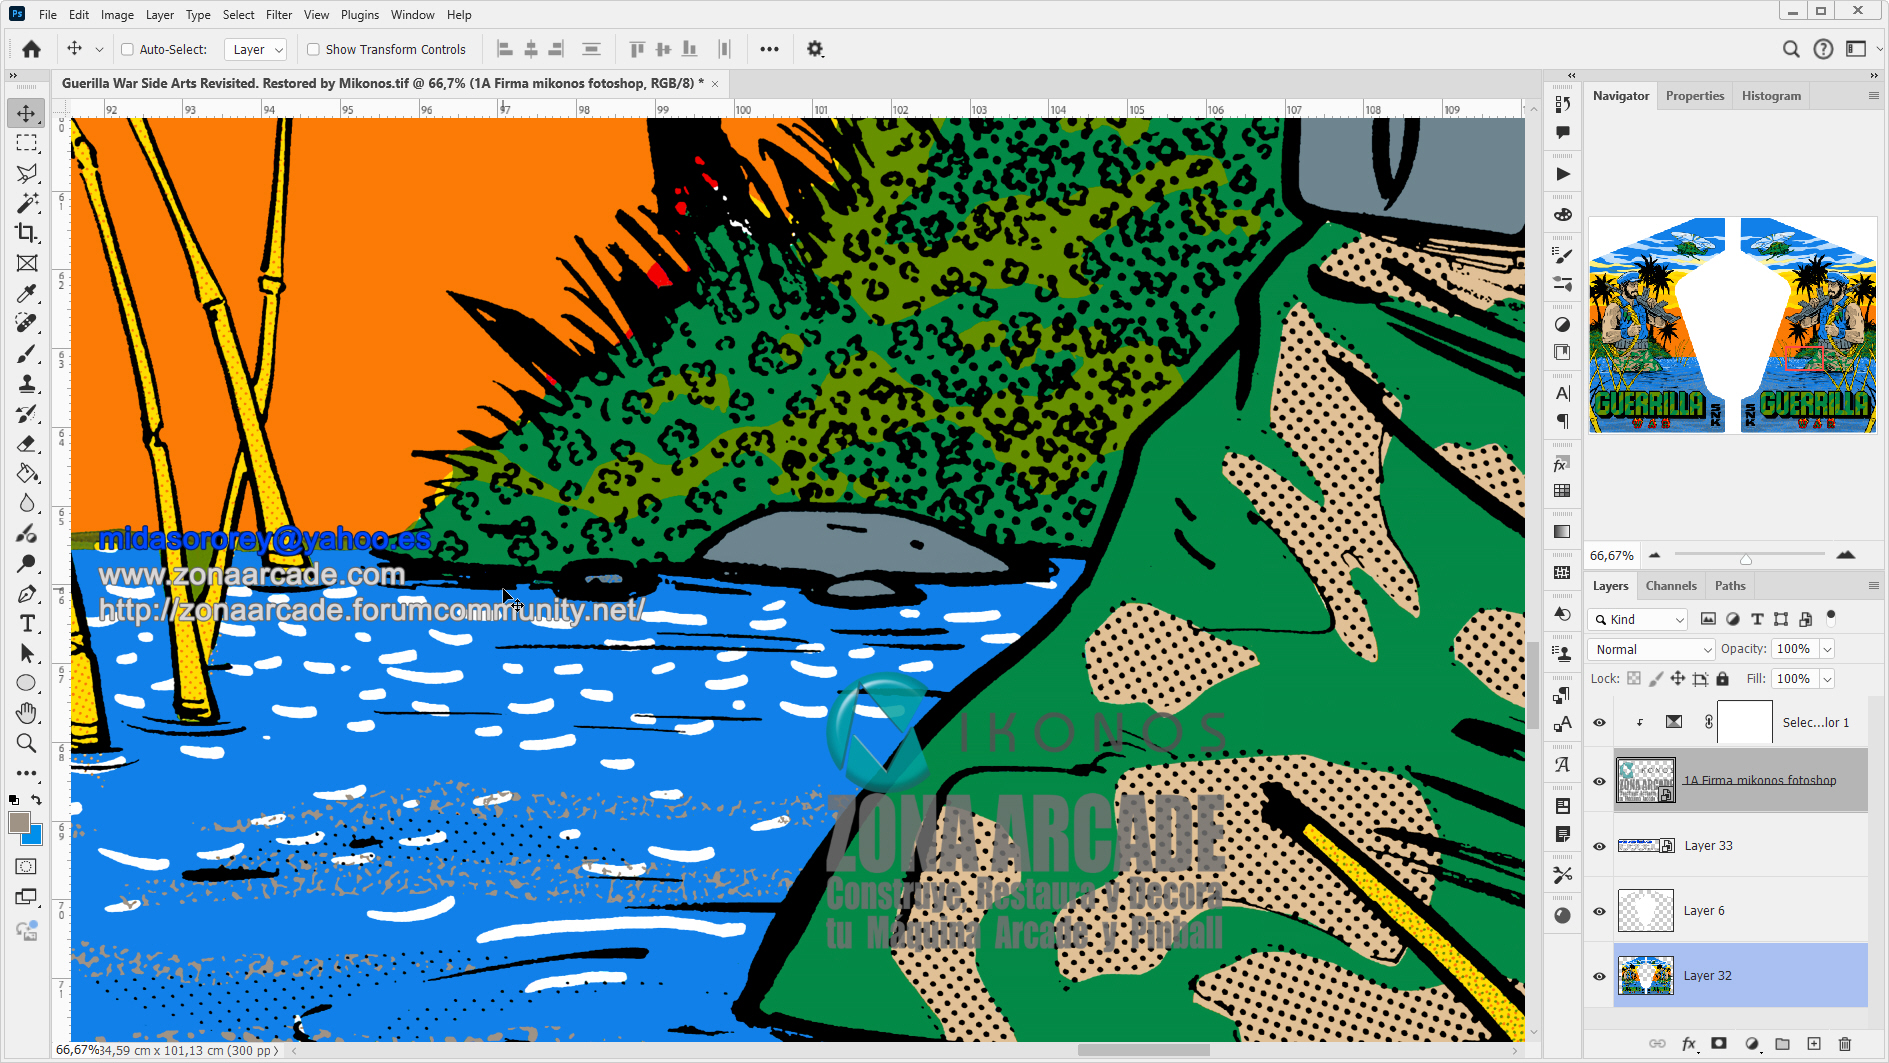This screenshot has height=1063, width=1889.
Task: Close the Guerilla War document tab
Action: point(715,84)
